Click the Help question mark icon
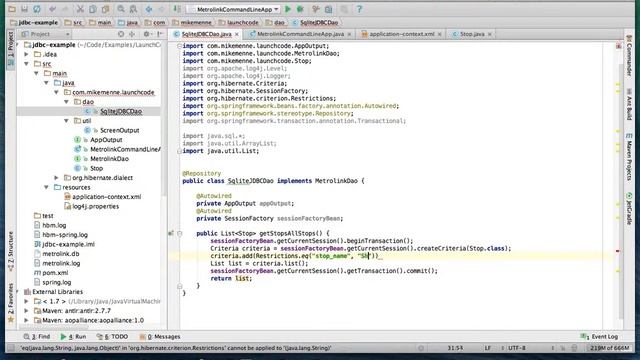 [359, 9]
